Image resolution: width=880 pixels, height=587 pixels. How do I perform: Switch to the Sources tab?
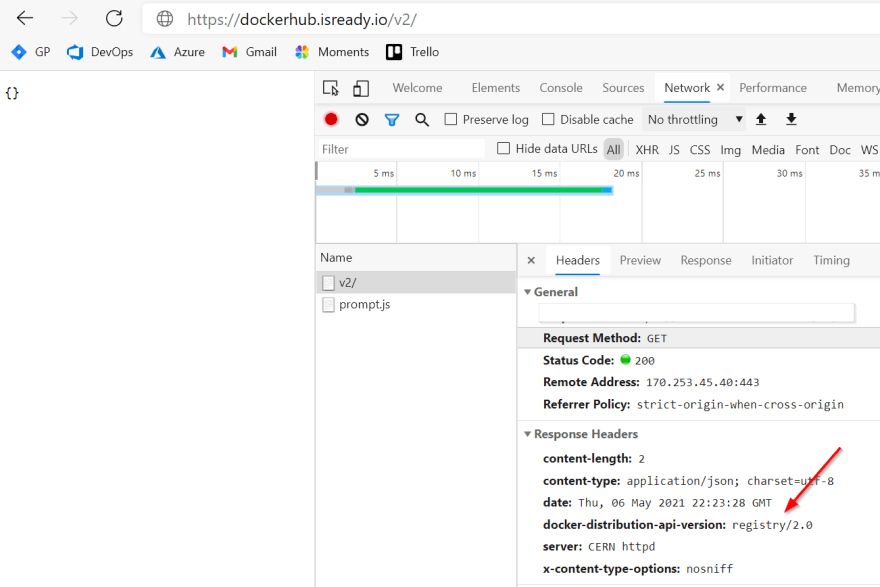(623, 88)
